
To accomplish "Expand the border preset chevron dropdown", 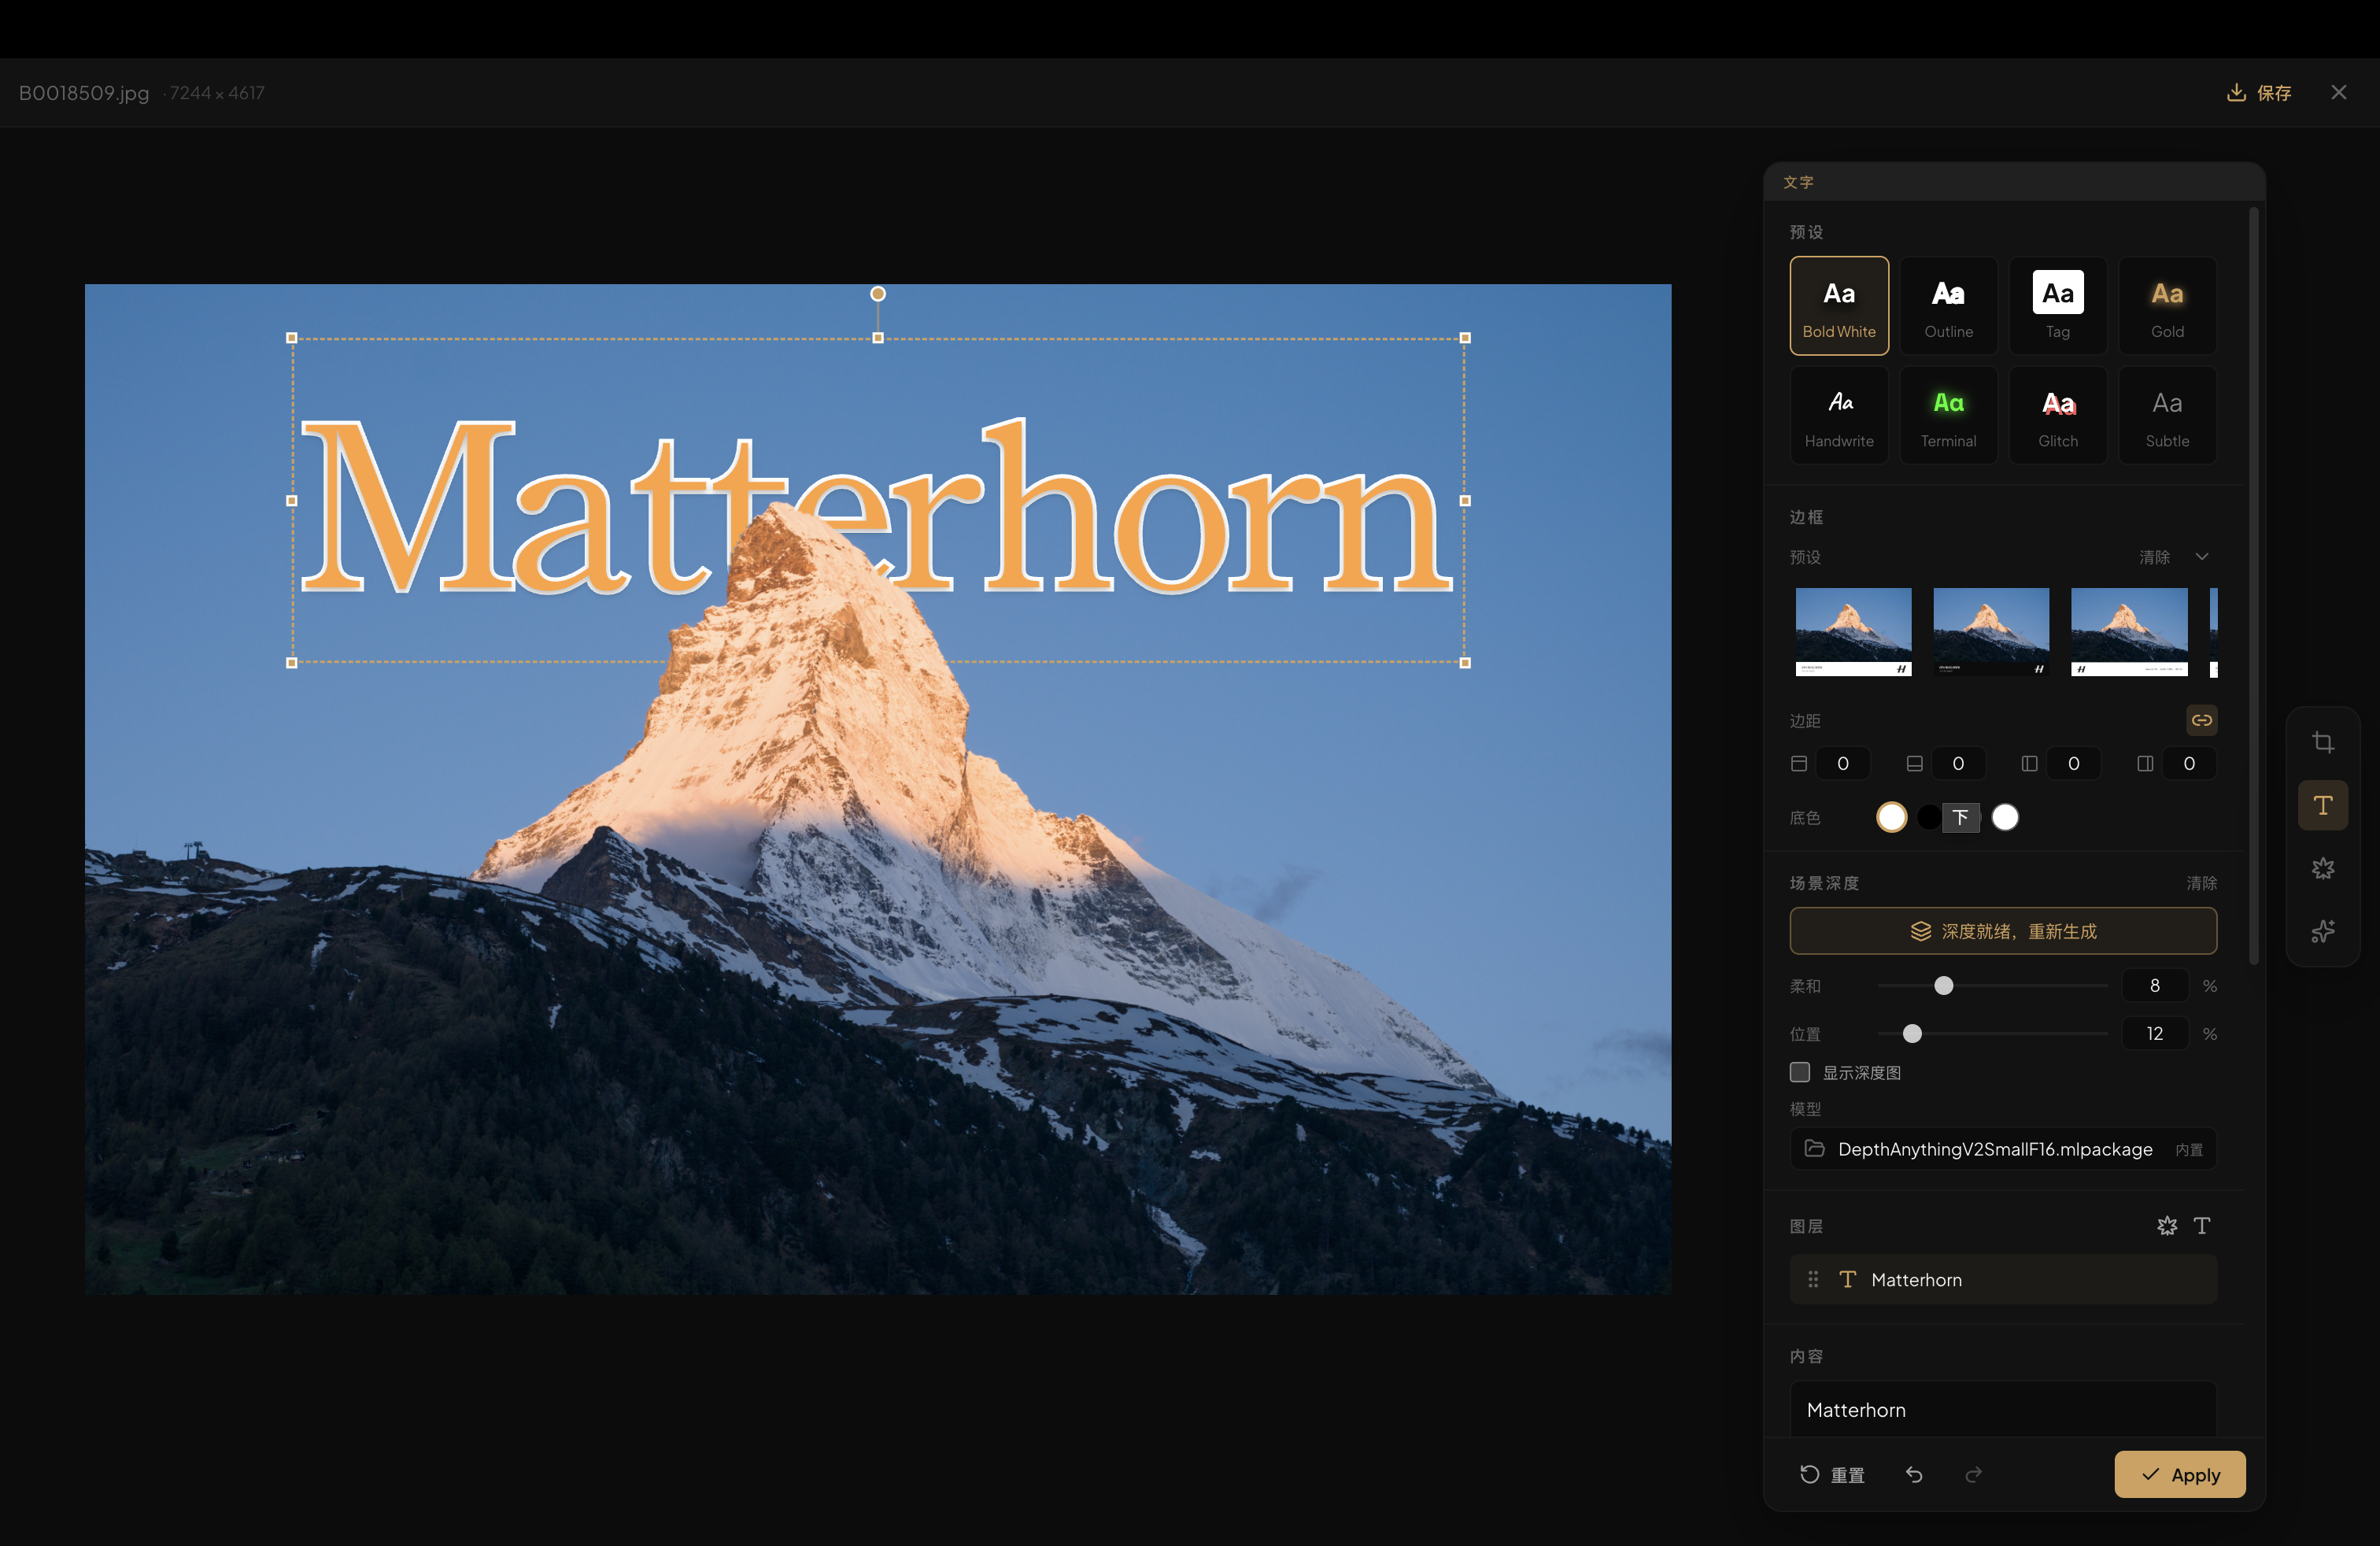I will pos(2201,557).
